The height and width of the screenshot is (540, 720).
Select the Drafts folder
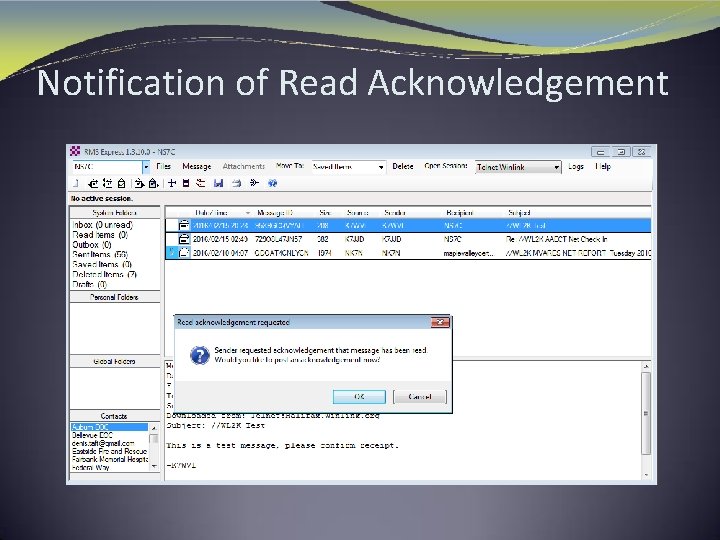[x=90, y=284]
